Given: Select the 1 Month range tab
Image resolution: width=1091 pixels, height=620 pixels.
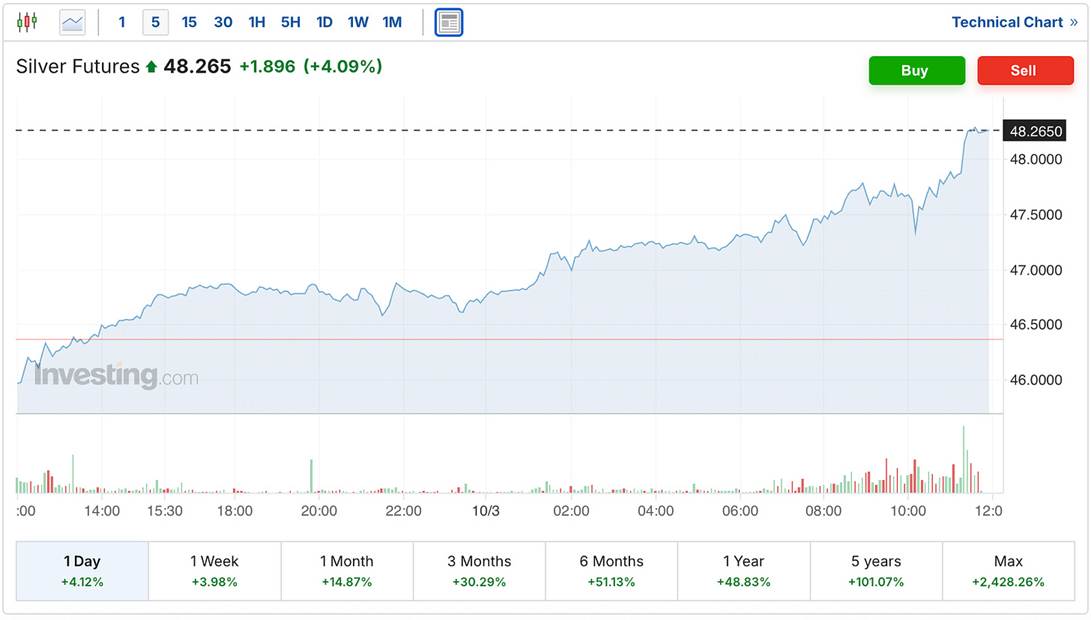Looking at the screenshot, I should [347, 570].
